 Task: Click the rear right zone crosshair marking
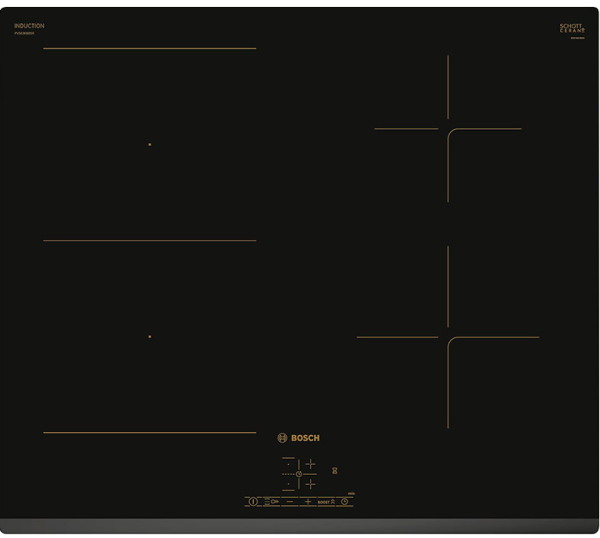pos(448,129)
